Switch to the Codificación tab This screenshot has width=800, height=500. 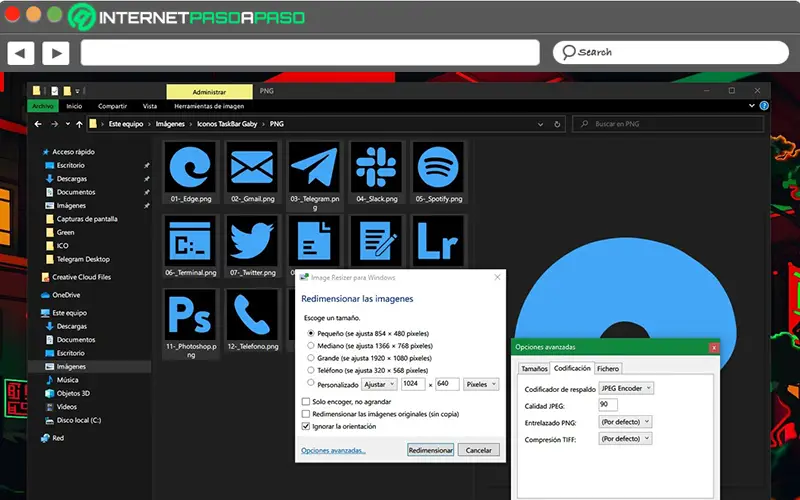(572, 368)
